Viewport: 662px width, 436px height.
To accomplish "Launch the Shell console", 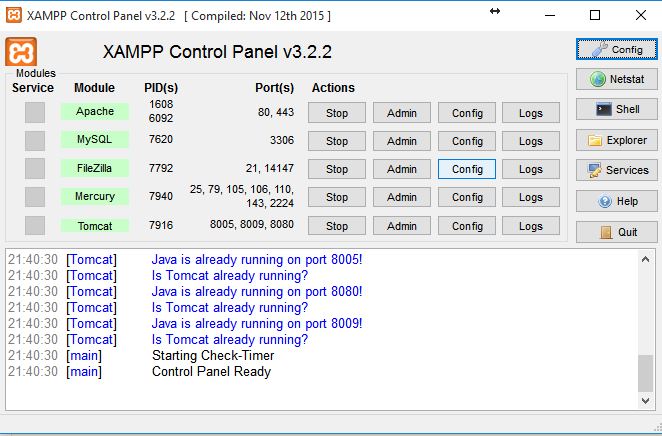I will (x=616, y=109).
